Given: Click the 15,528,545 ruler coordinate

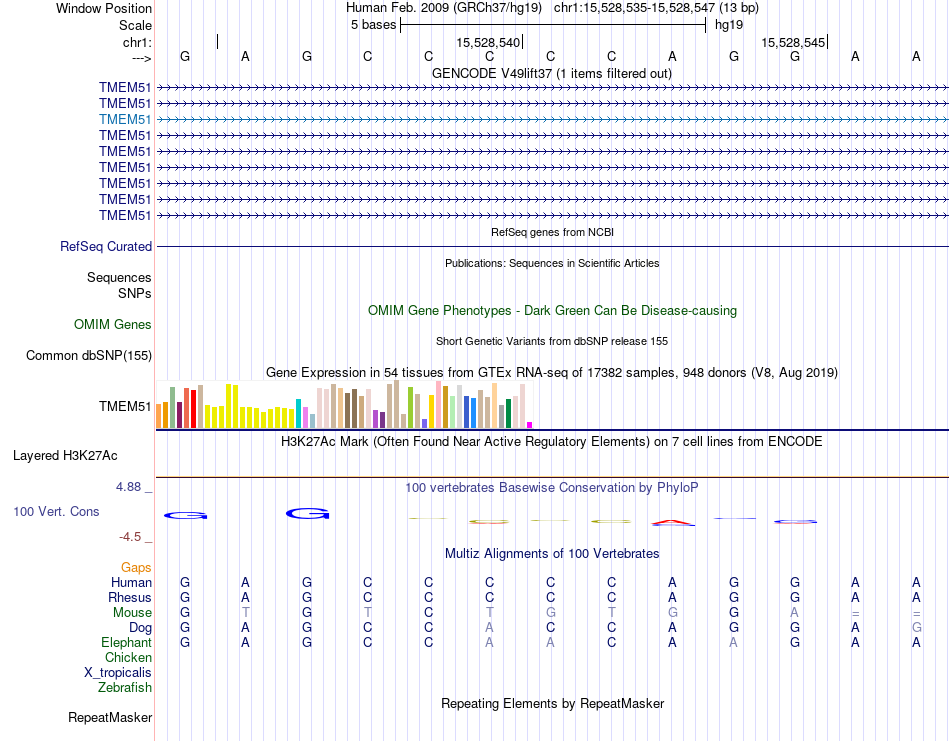Looking at the screenshot, I should click(x=793, y=42).
